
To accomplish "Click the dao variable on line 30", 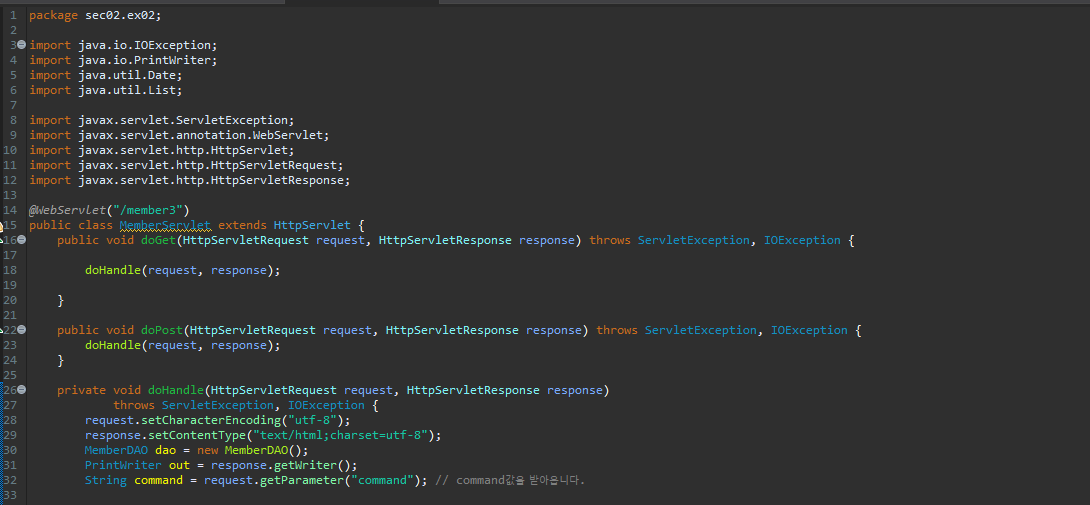I will coord(165,450).
